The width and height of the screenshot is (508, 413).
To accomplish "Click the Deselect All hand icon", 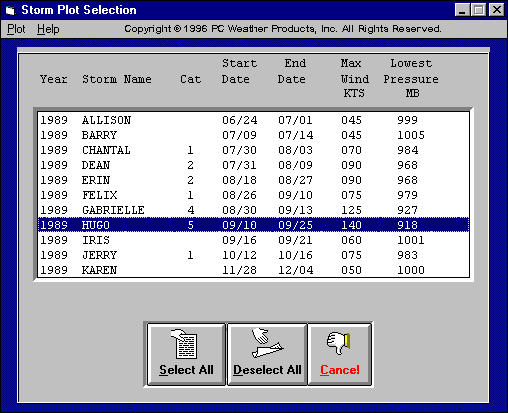I will (267, 343).
